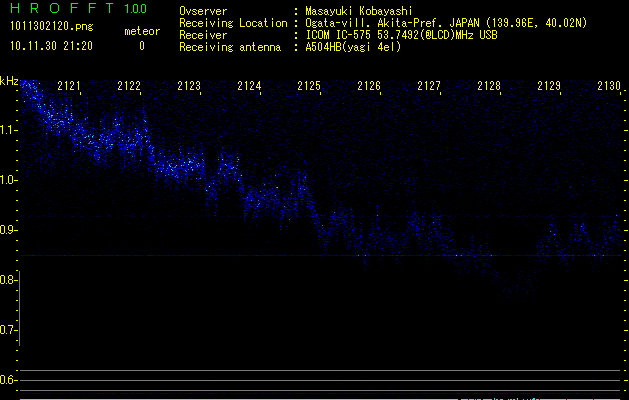Click the 2125 time marker
This screenshot has width=629, height=400.
click(309, 86)
